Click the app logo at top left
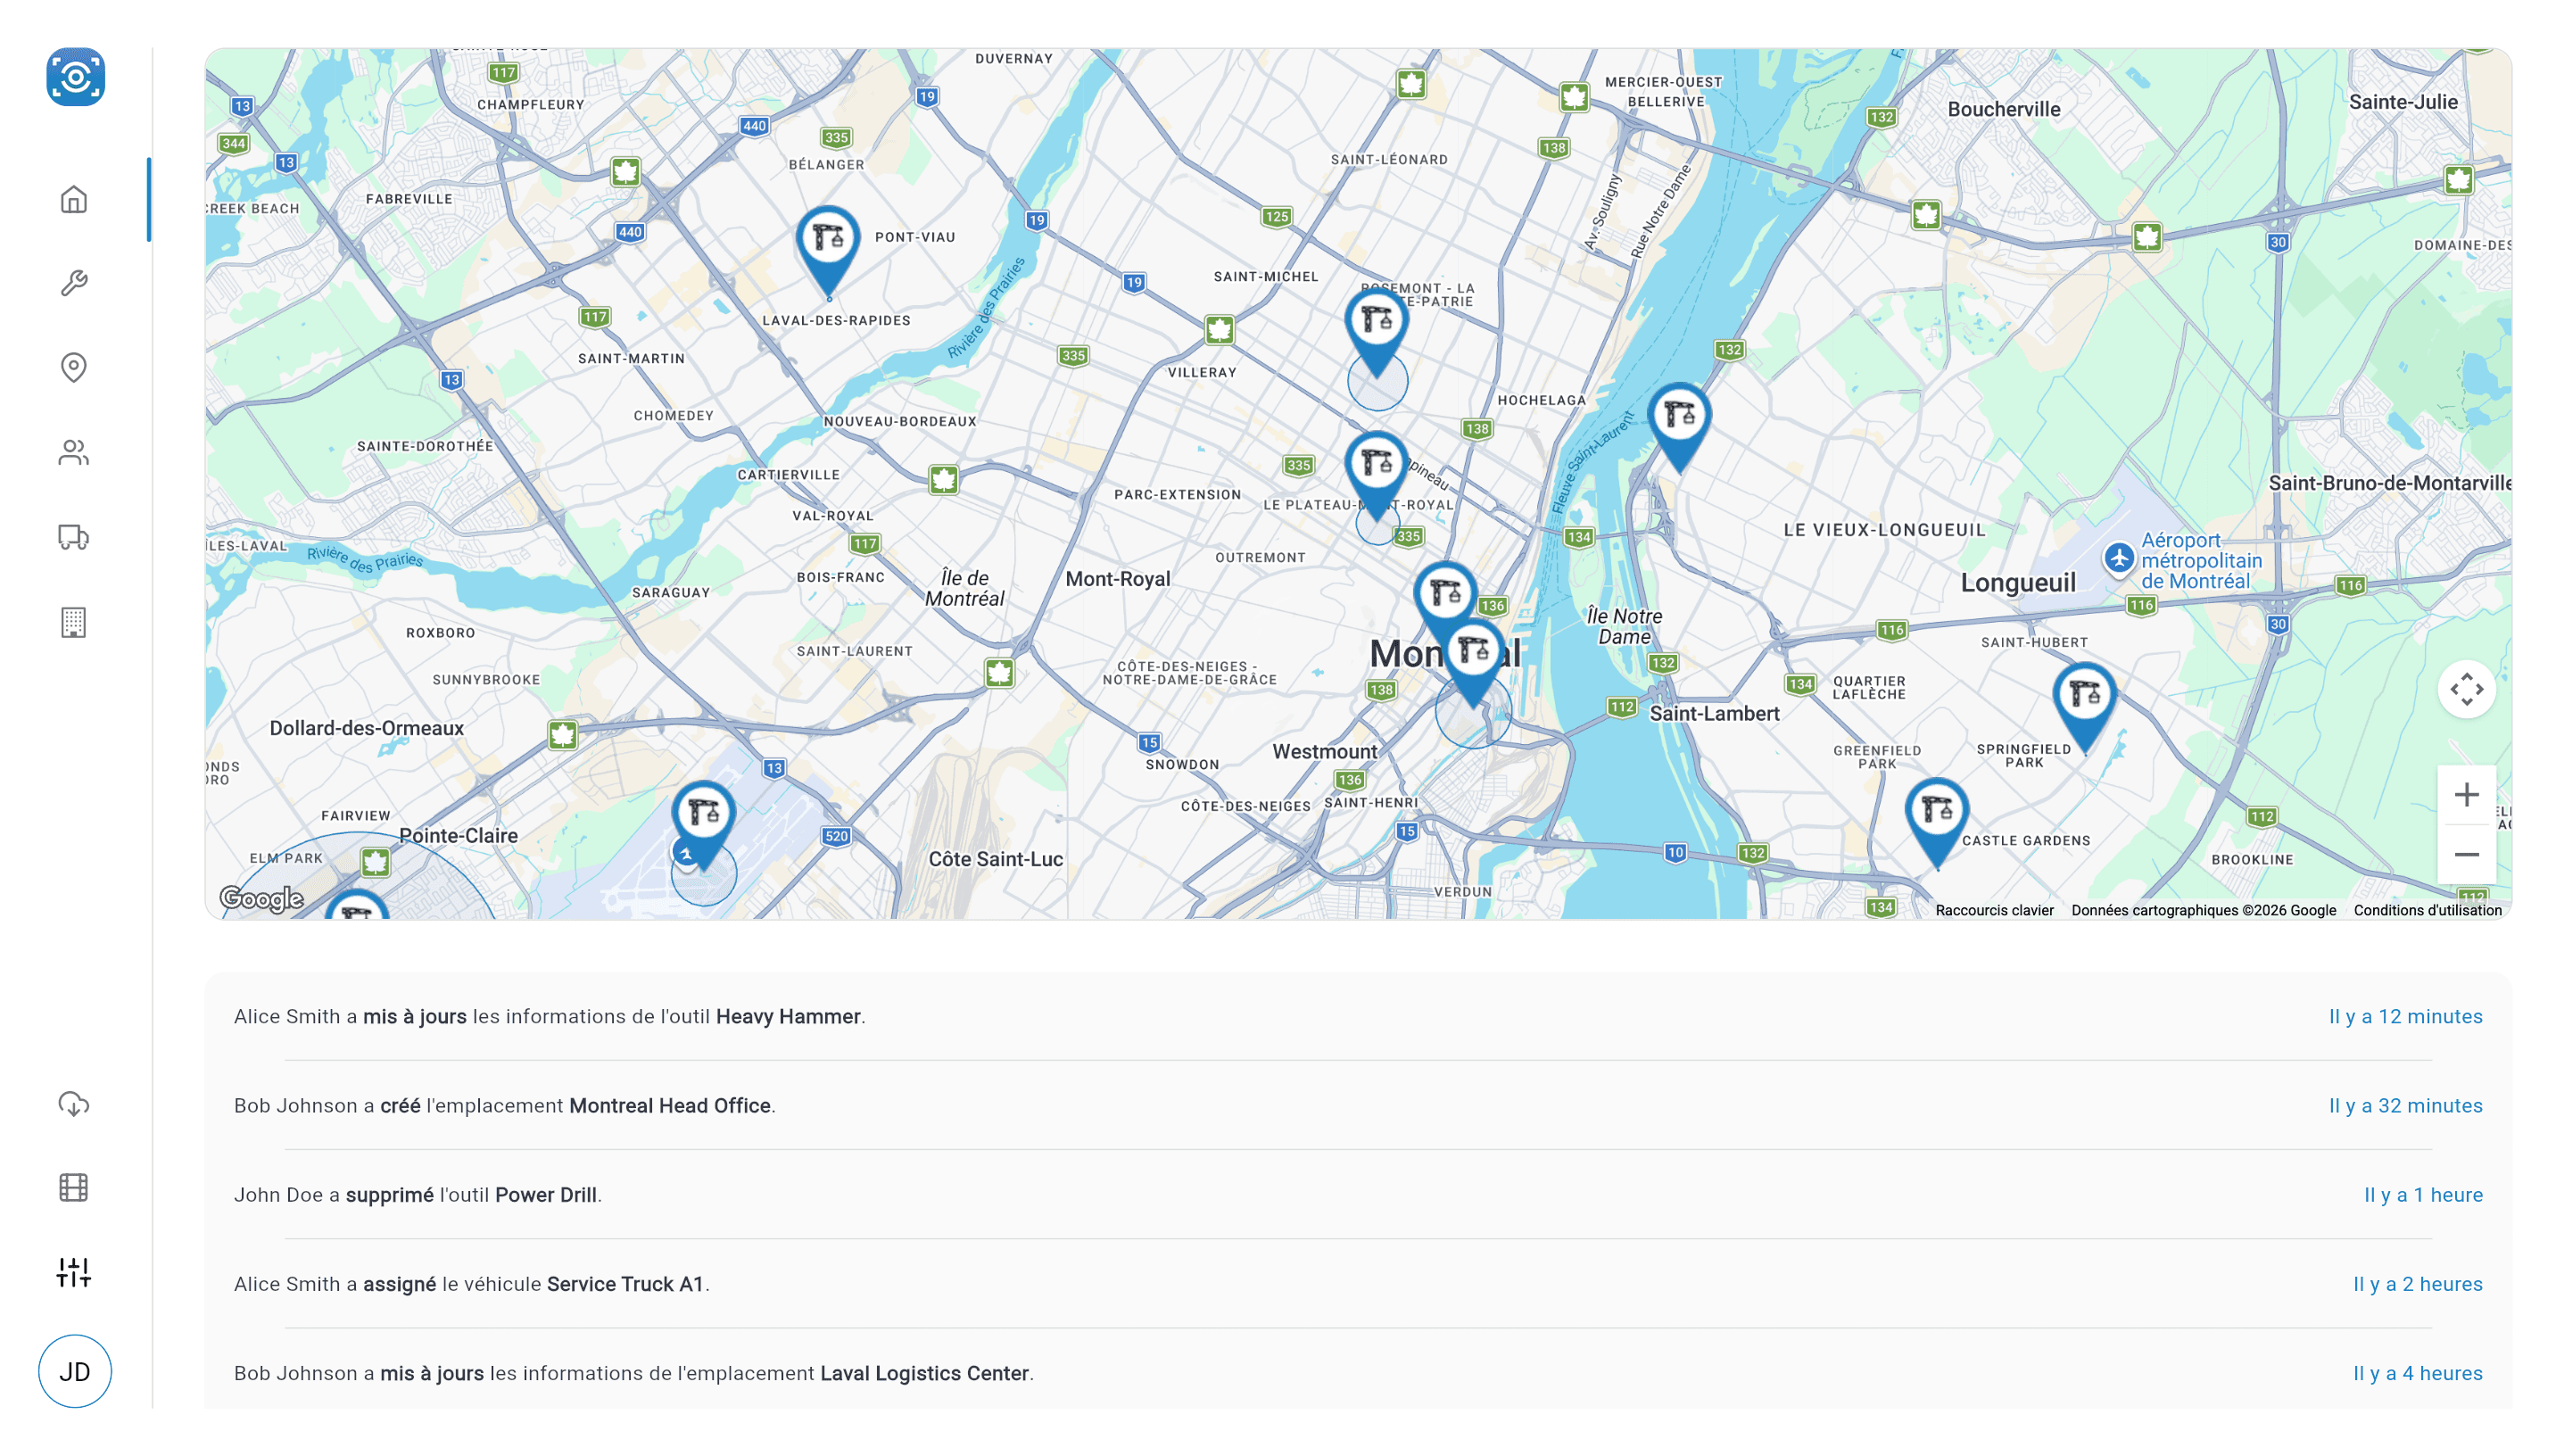This screenshot has width=2564, height=1456. click(x=75, y=77)
